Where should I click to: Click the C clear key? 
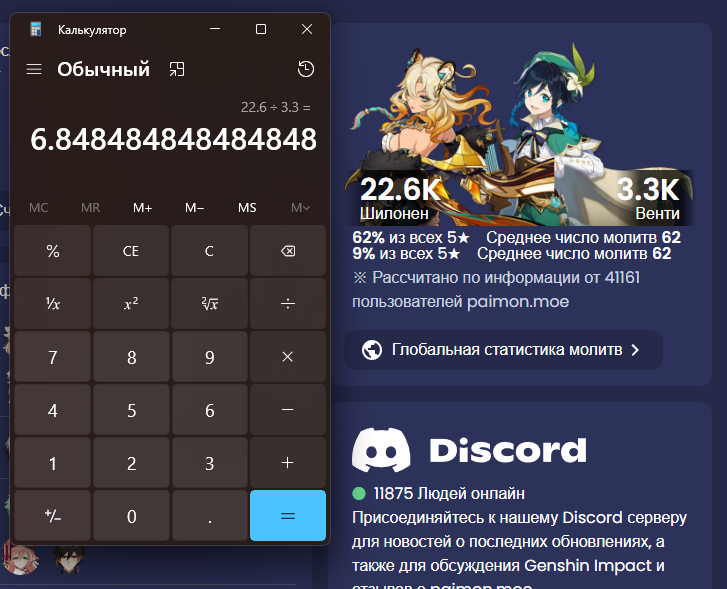(209, 251)
